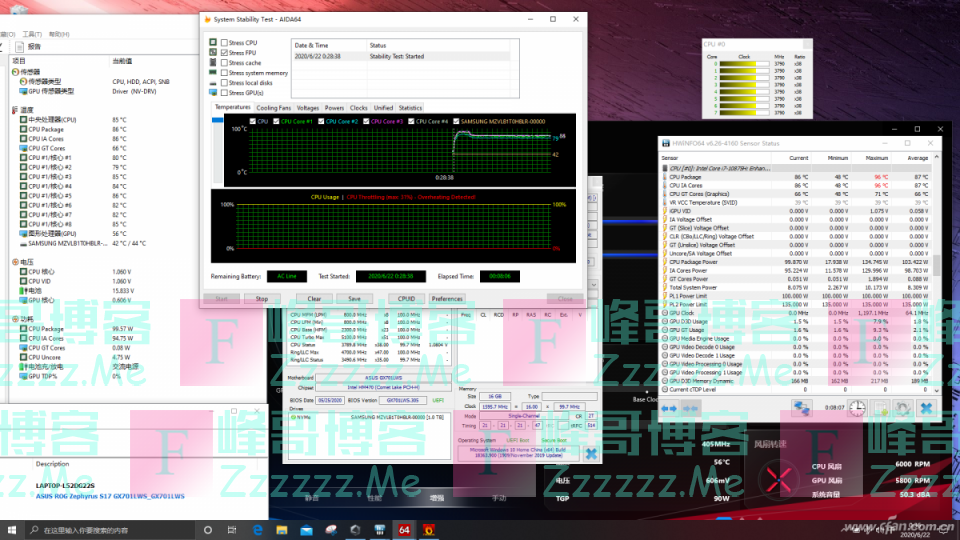
Task: Enable Stress GPU(s) checkbox
Action: pyautogui.click(x=224, y=92)
